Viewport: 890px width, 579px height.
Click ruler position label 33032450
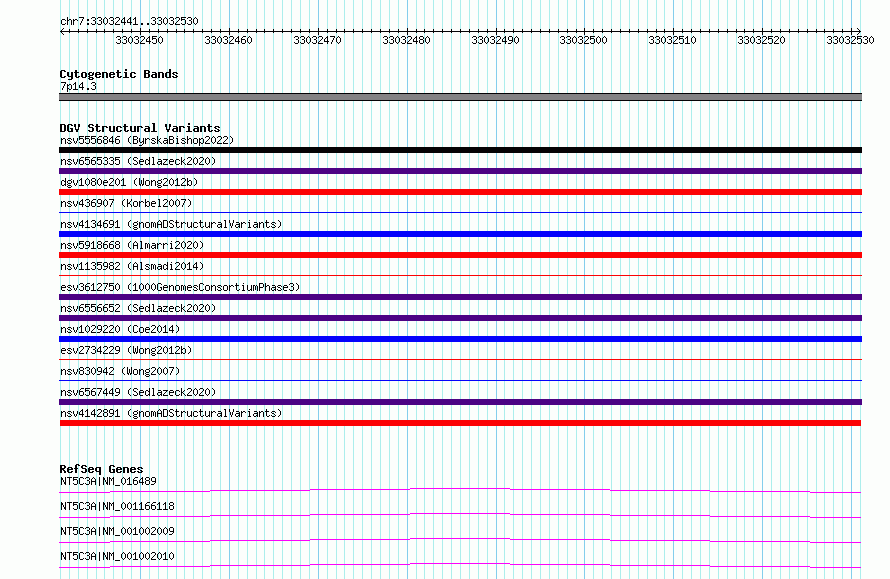tap(139, 40)
